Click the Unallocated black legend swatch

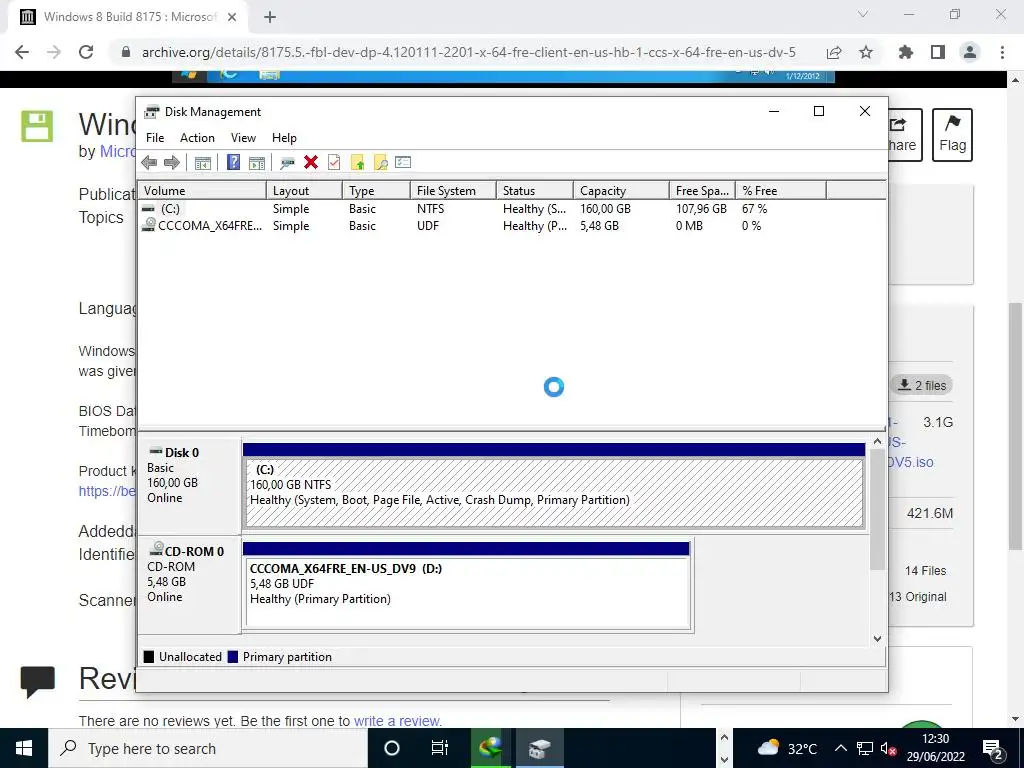pos(149,657)
